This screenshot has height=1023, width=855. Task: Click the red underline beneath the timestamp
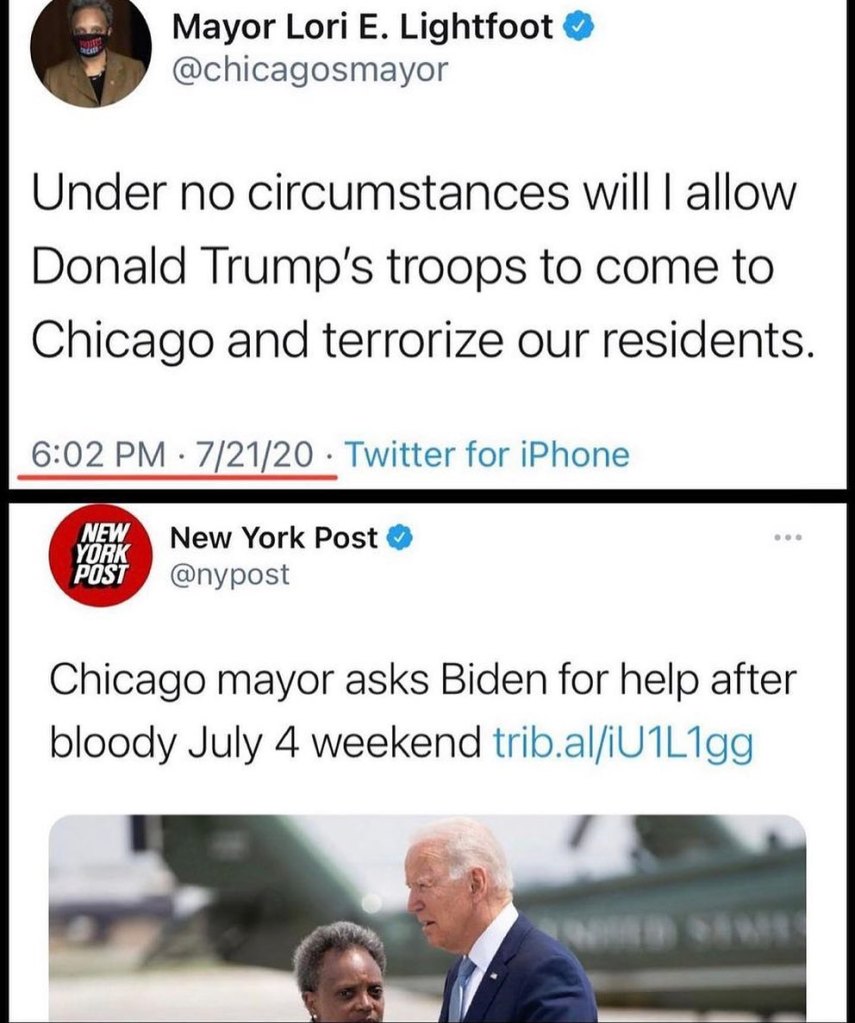pyautogui.click(x=177, y=478)
